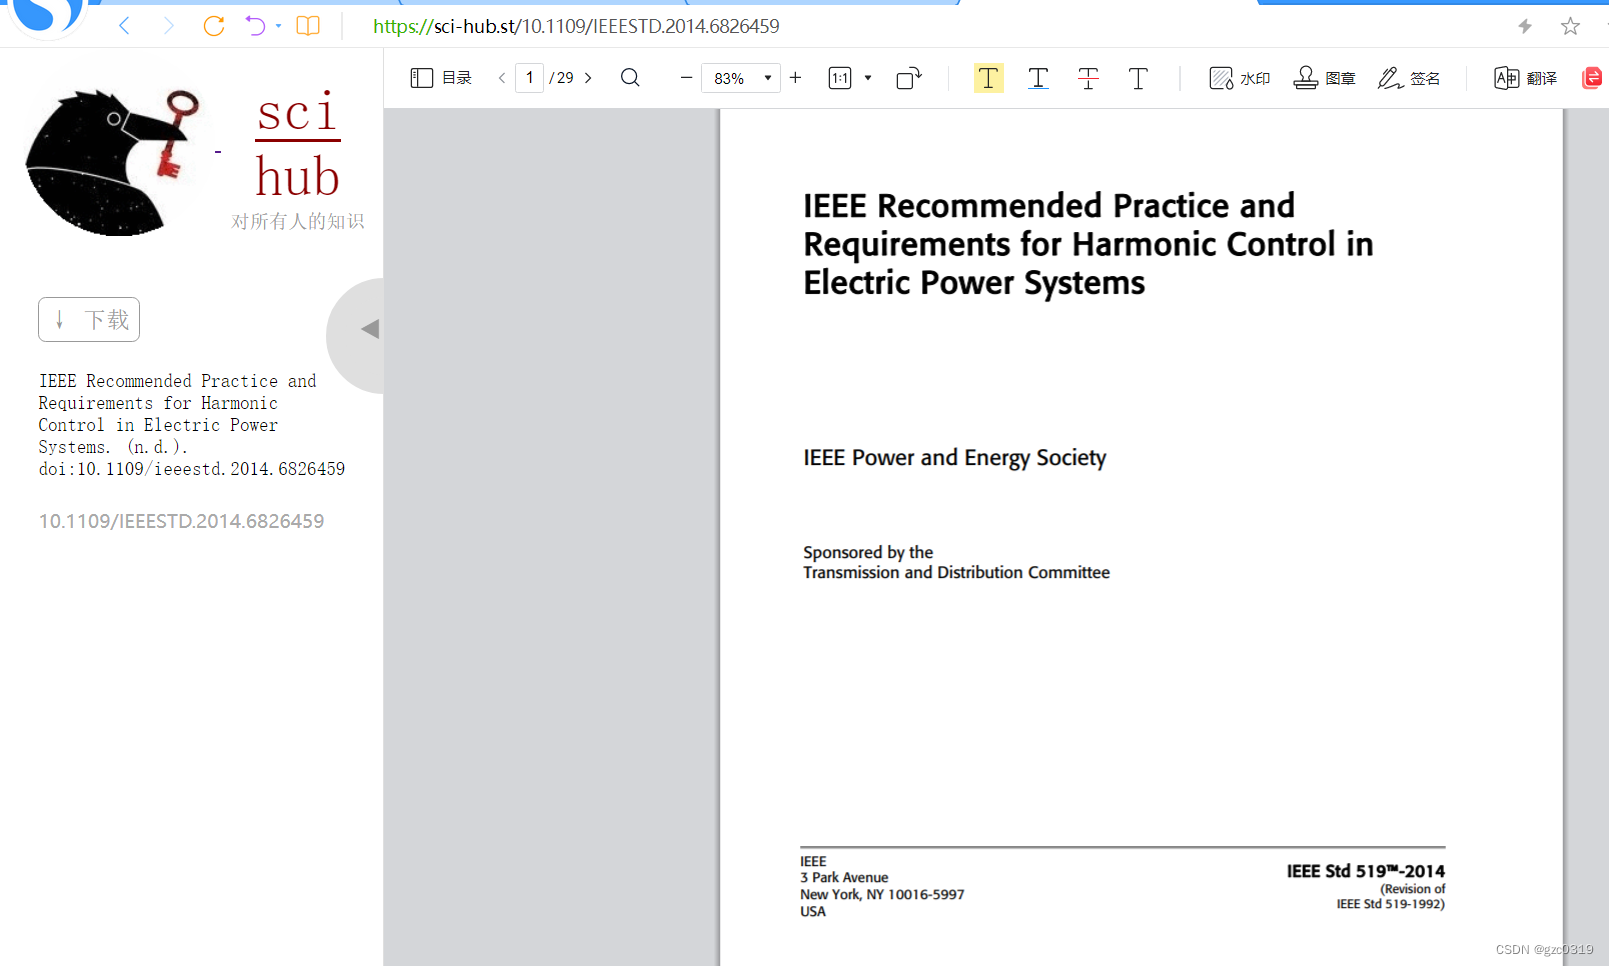The image size is (1609, 966).
Task: Click '(Revision of' text in footer
Action: click(x=1412, y=889)
